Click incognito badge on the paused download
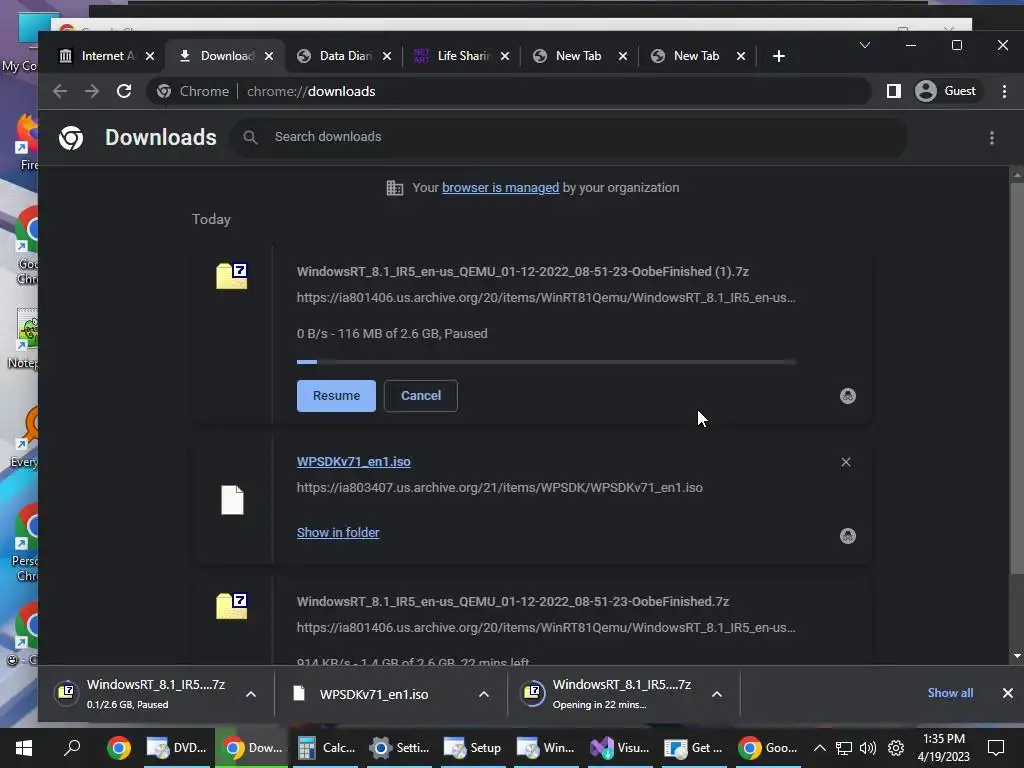Image resolution: width=1024 pixels, height=768 pixels. pyautogui.click(x=848, y=396)
